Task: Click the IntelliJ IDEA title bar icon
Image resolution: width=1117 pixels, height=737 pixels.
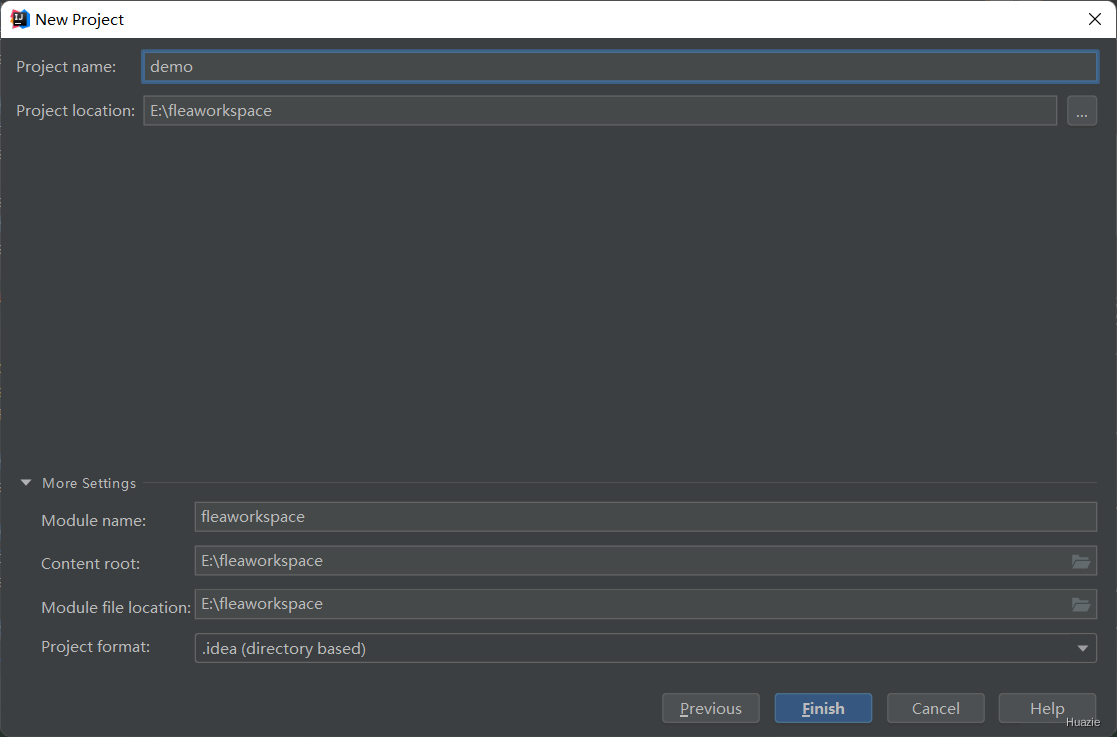Action: 19,19
